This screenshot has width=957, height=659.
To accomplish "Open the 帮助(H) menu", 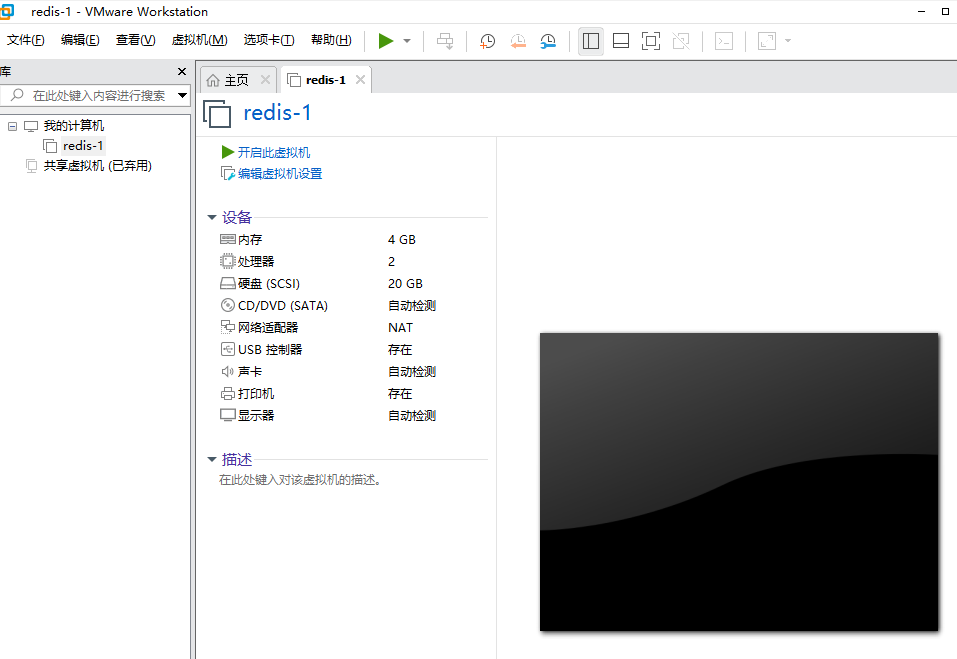I will point(331,40).
